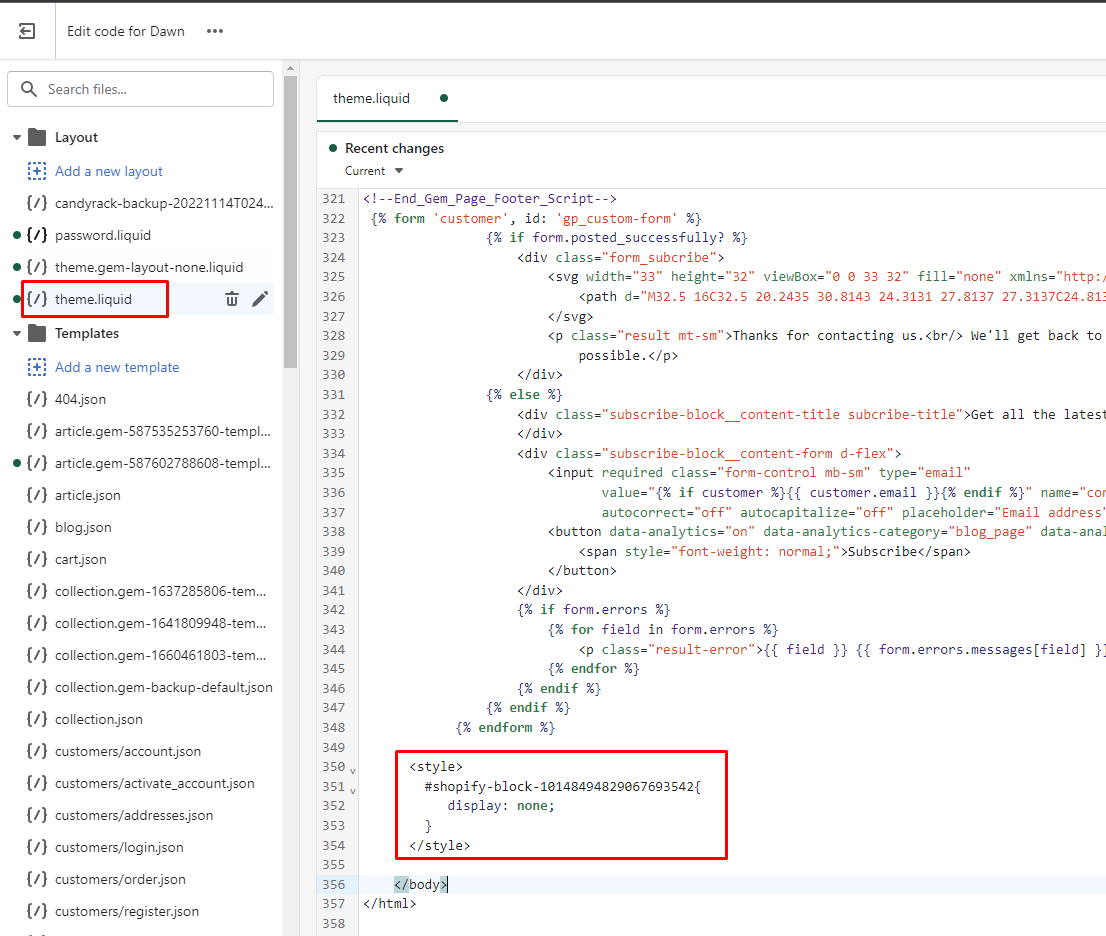Click the <style> tag on line 350

(436, 767)
